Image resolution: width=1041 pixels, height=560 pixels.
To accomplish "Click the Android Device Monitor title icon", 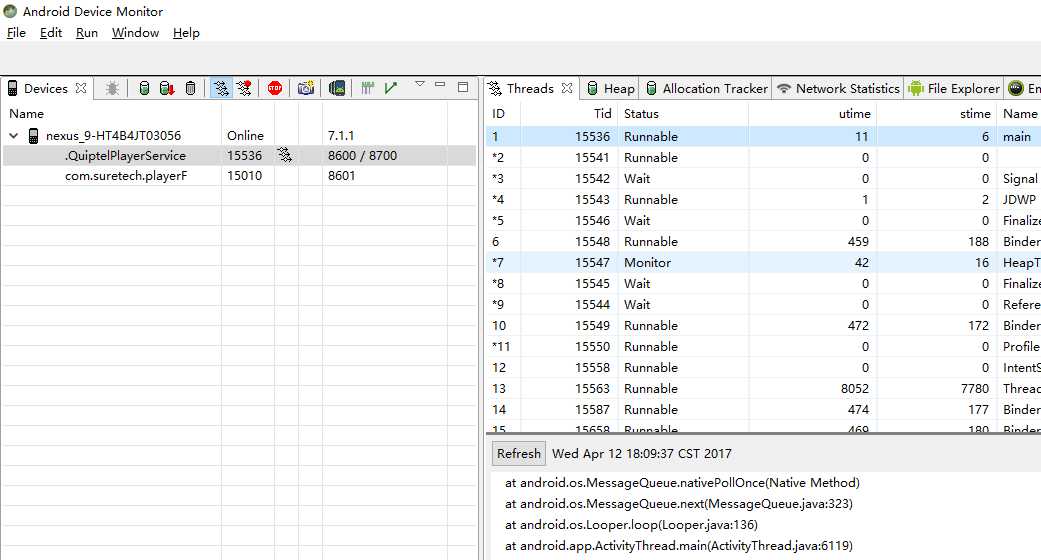I will click(10, 11).
